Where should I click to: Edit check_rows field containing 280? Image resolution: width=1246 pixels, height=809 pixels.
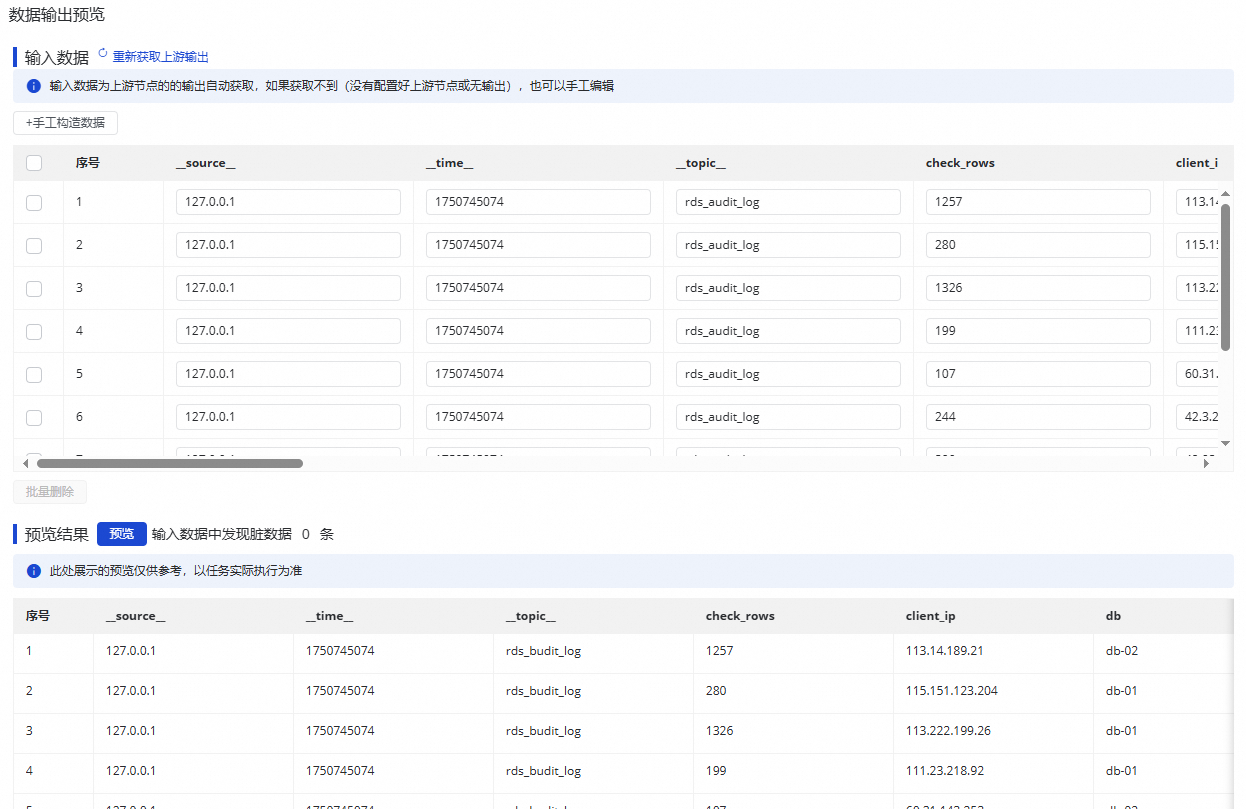point(1038,245)
